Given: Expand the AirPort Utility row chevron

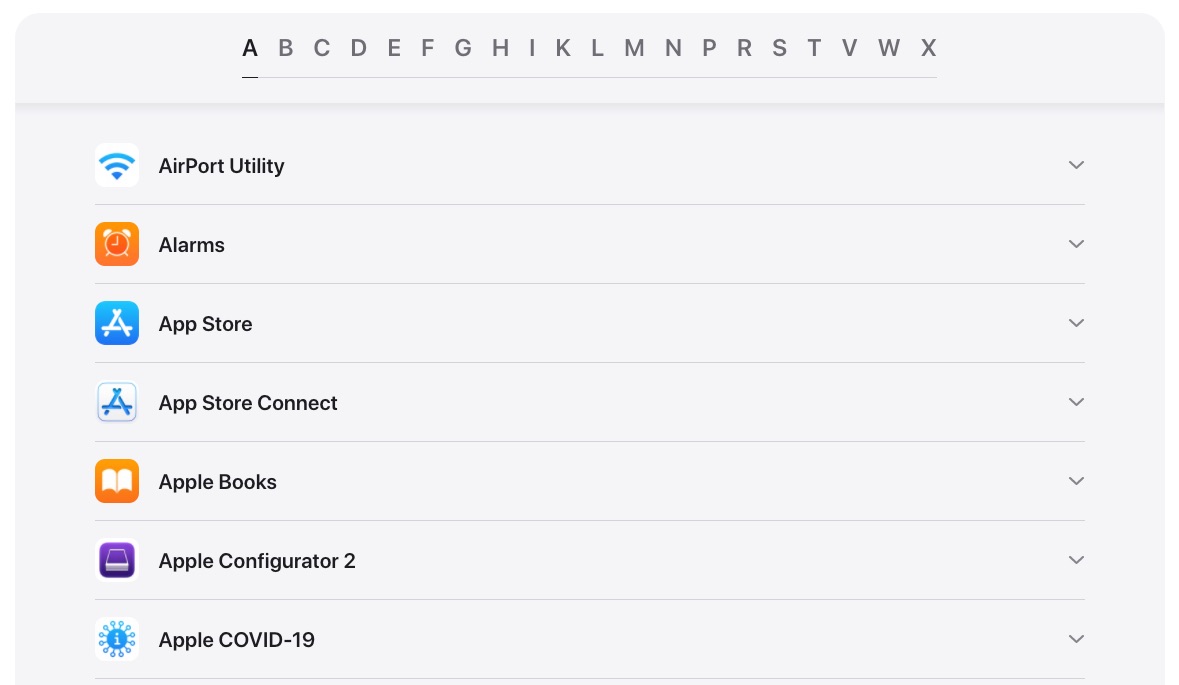Looking at the screenshot, I should tap(1076, 165).
